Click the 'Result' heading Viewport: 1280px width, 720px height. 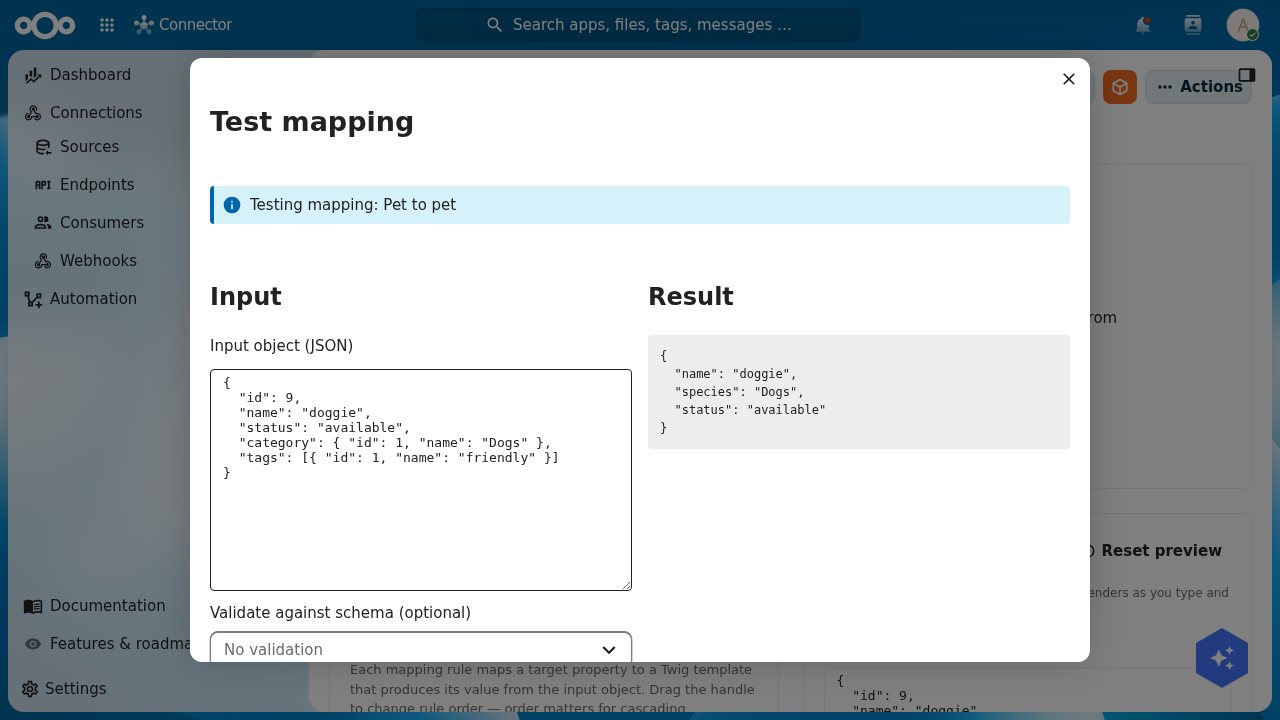691,297
